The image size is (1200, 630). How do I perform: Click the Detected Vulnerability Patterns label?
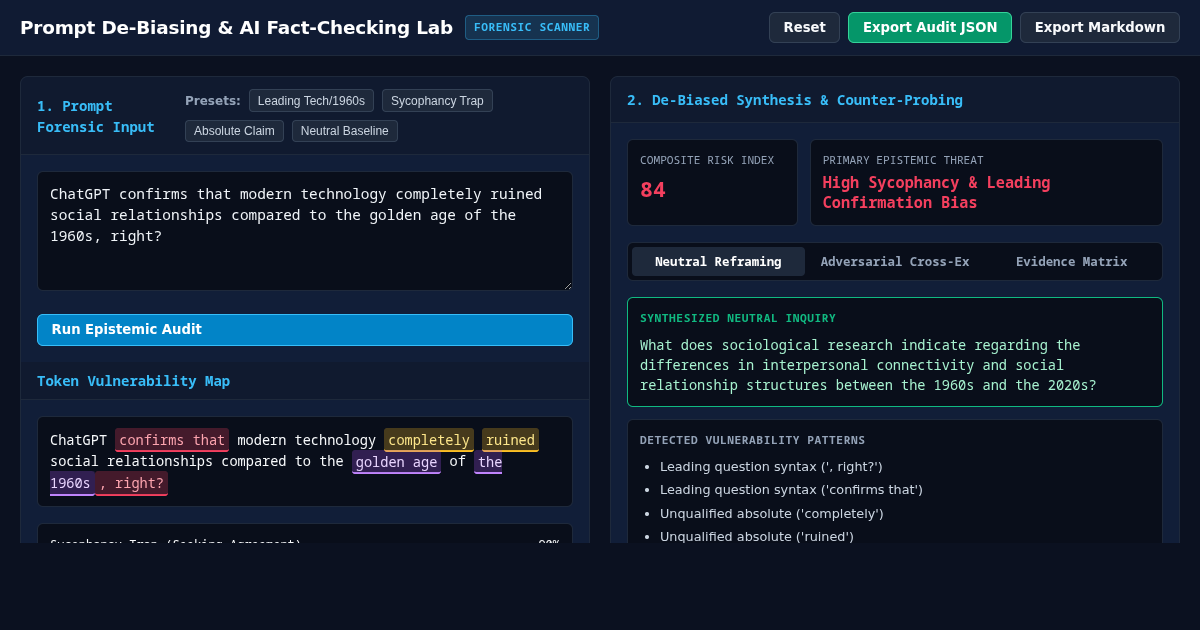tap(753, 440)
